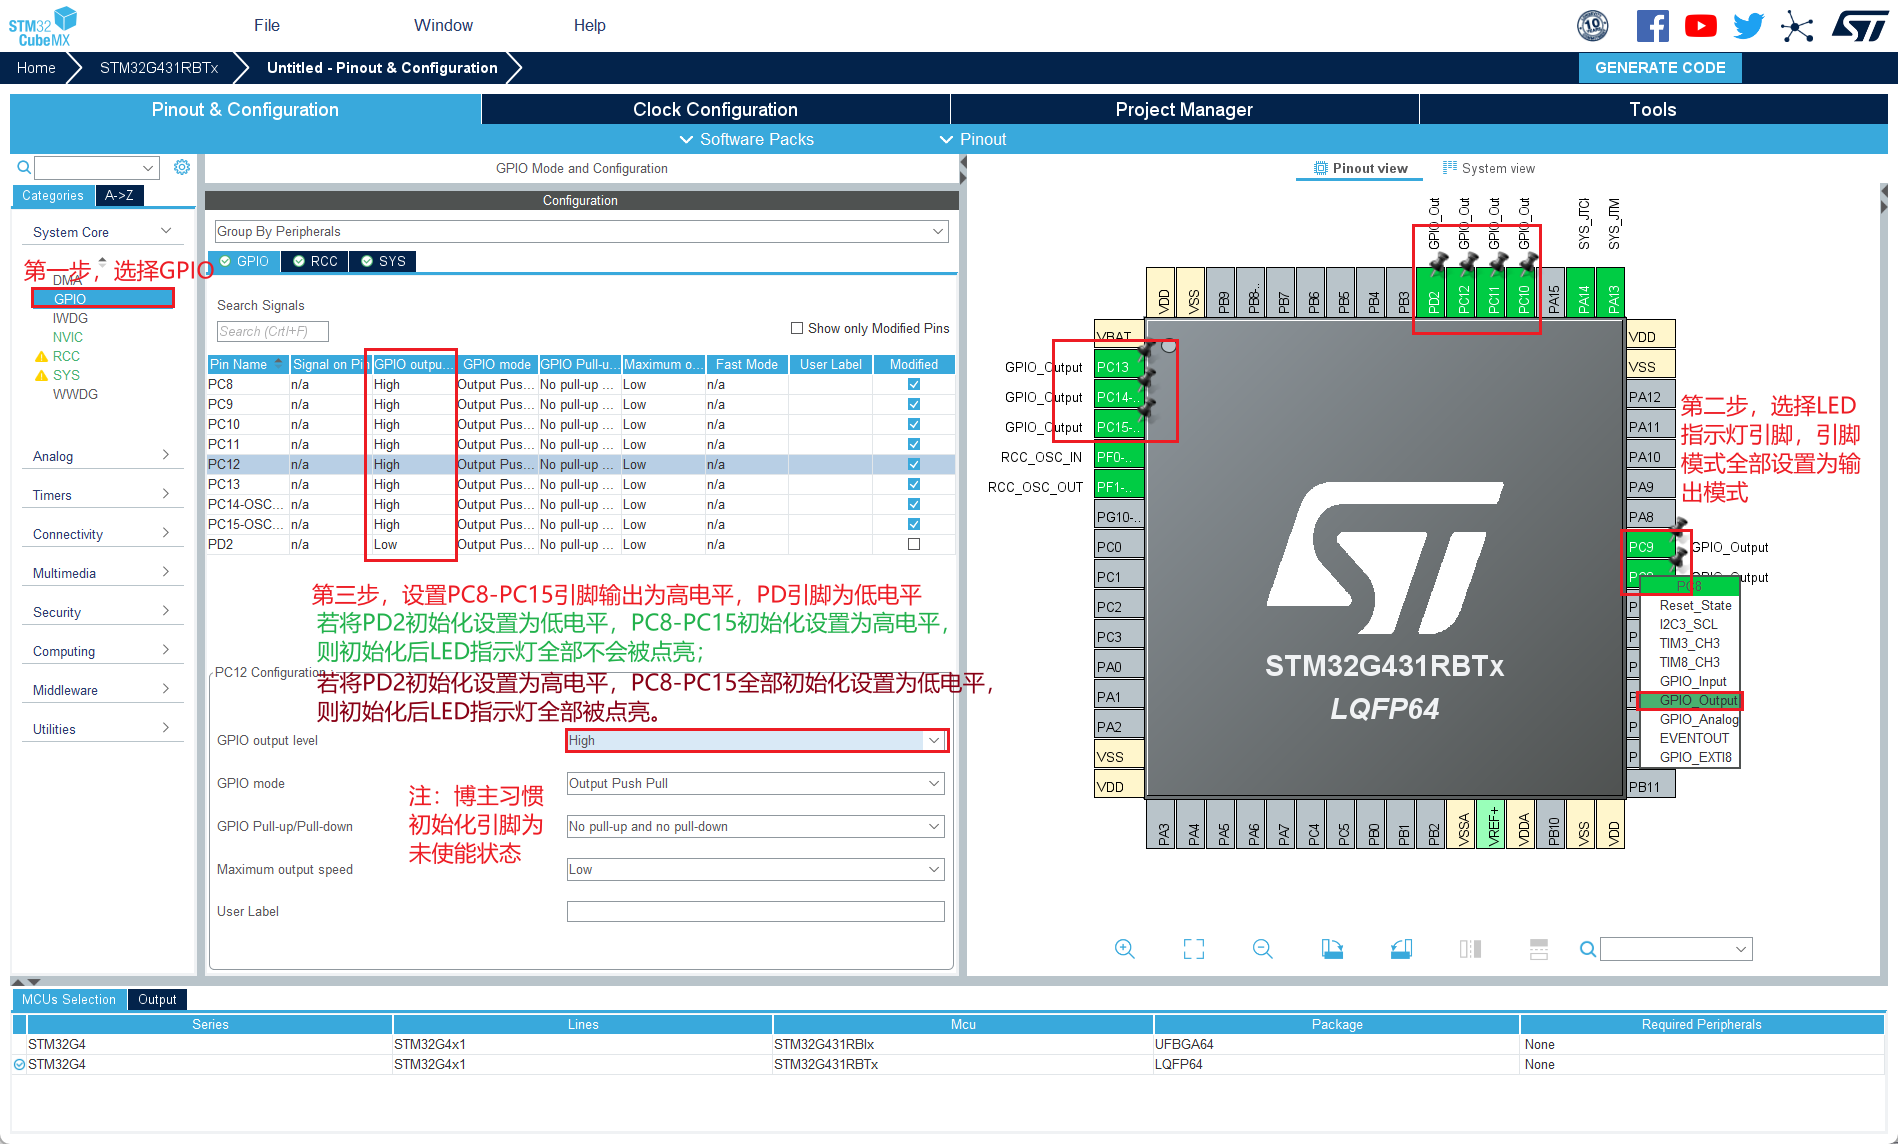The height and width of the screenshot is (1144, 1898).
Task: Open the Twitter bird icon
Action: point(1748,26)
